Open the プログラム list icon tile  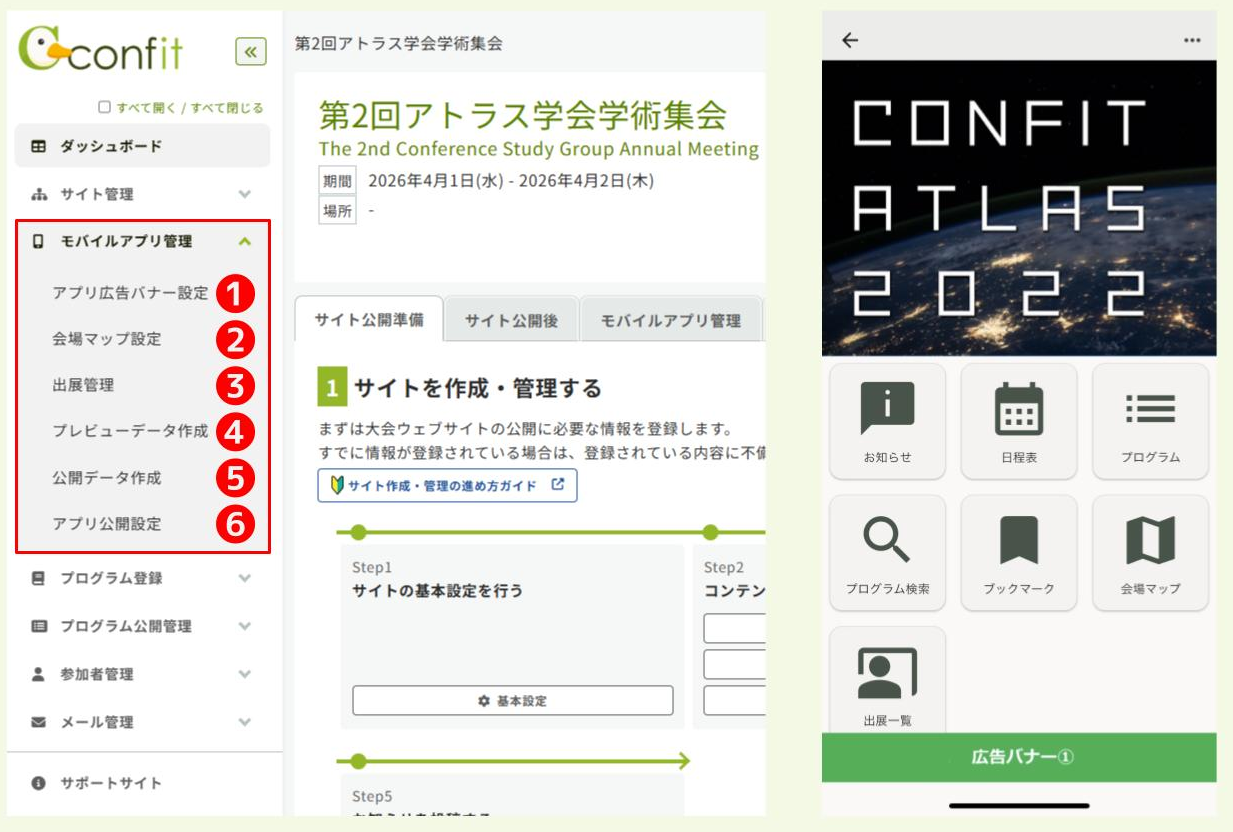(1150, 421)
